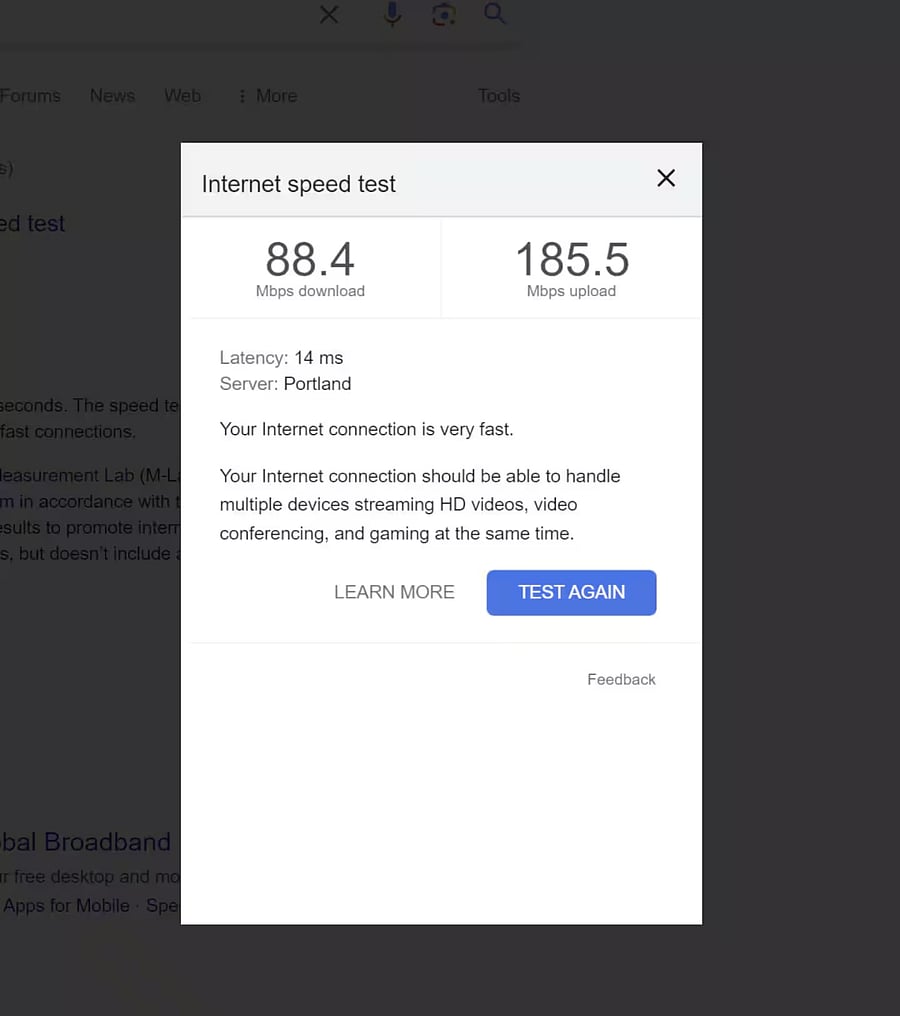
Task: Open Google Lens image search icon
Action: (x=444, y=14)
